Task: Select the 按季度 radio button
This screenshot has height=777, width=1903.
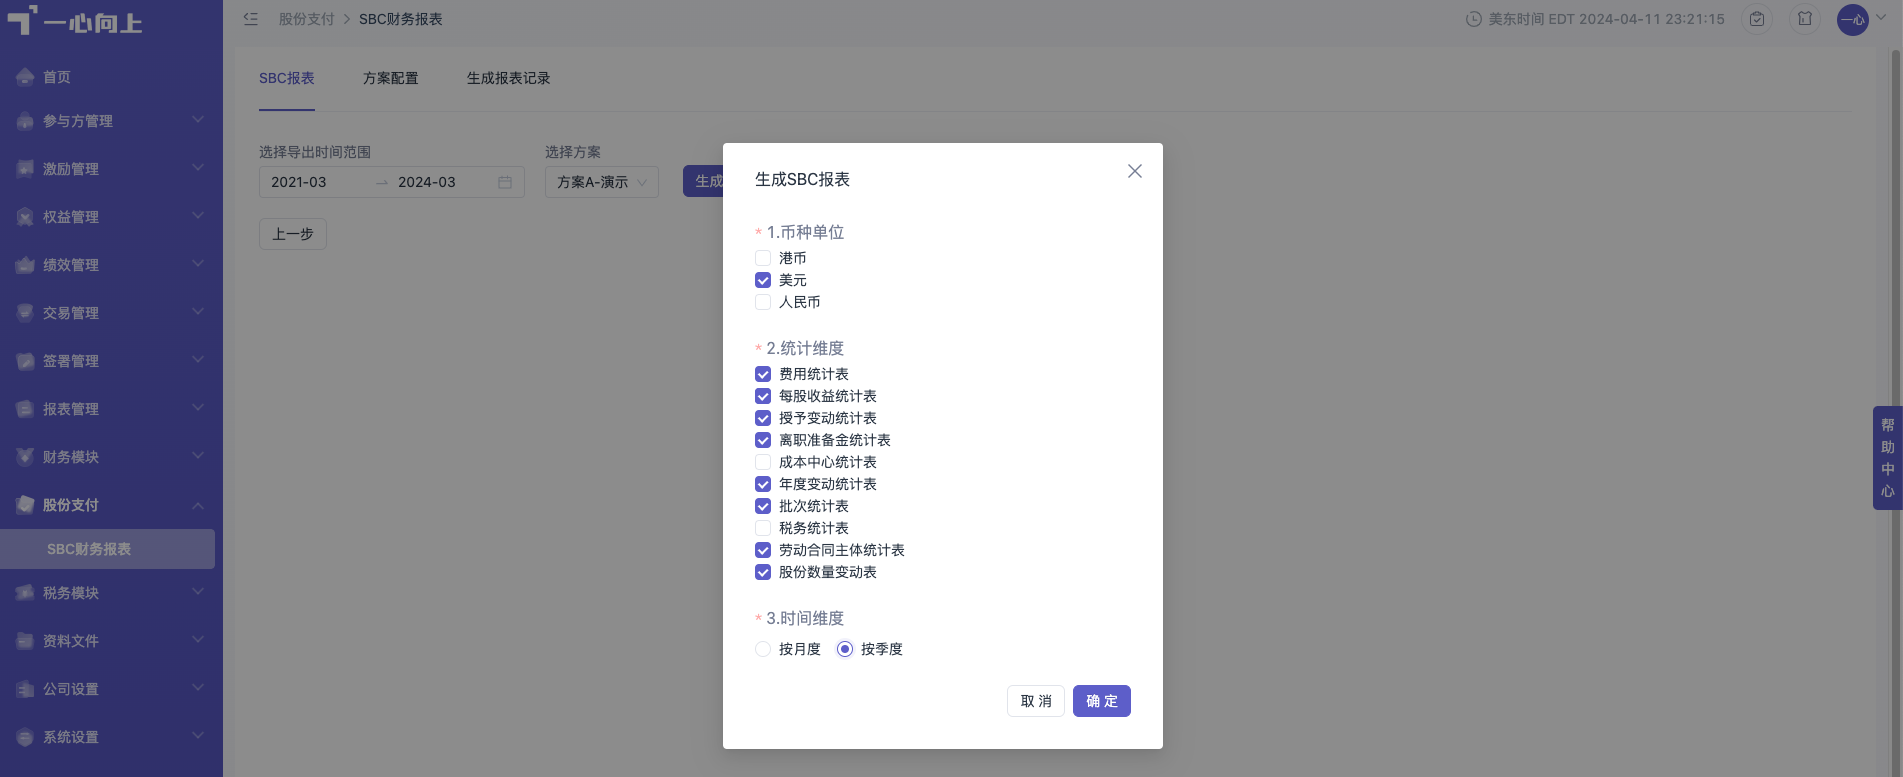Action: click(845, 649)
